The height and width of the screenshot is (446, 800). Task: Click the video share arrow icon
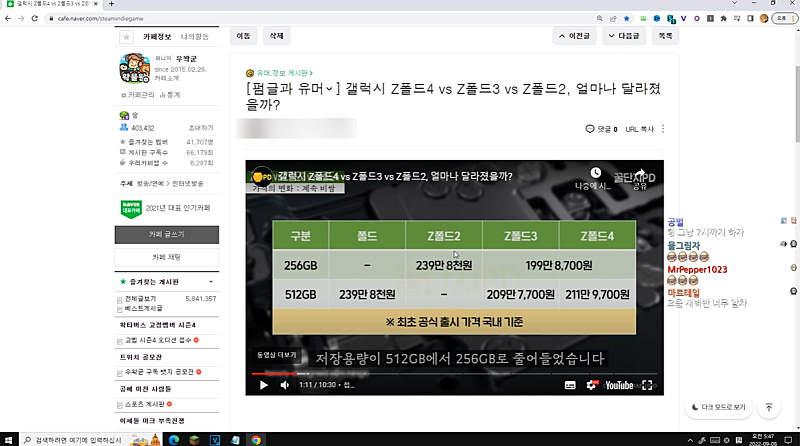pyautogui.click(x=640, y=173)
